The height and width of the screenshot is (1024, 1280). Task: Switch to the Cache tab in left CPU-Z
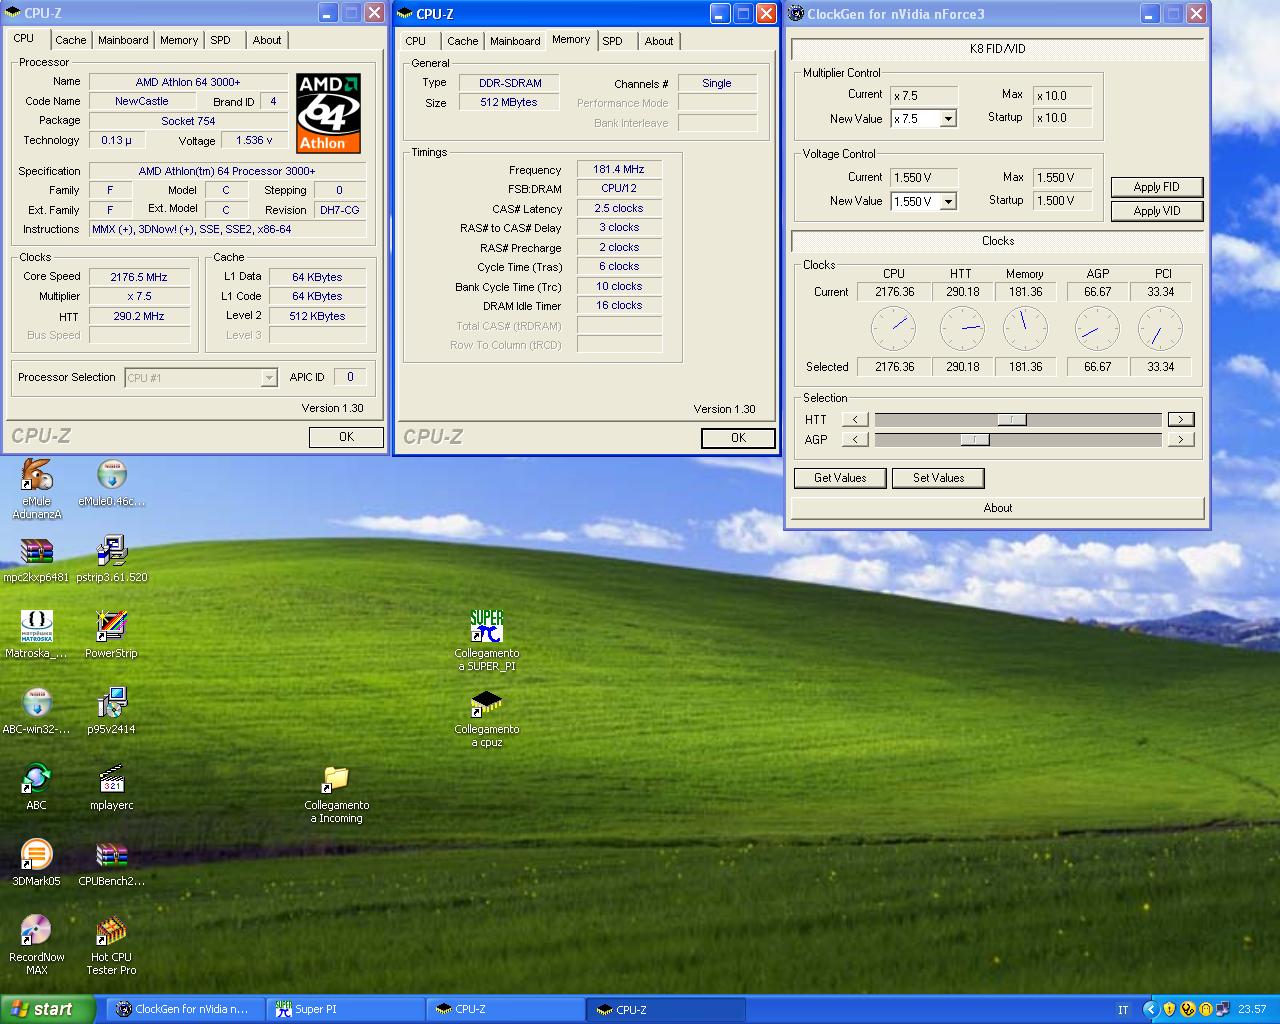(x=70, y=40)
